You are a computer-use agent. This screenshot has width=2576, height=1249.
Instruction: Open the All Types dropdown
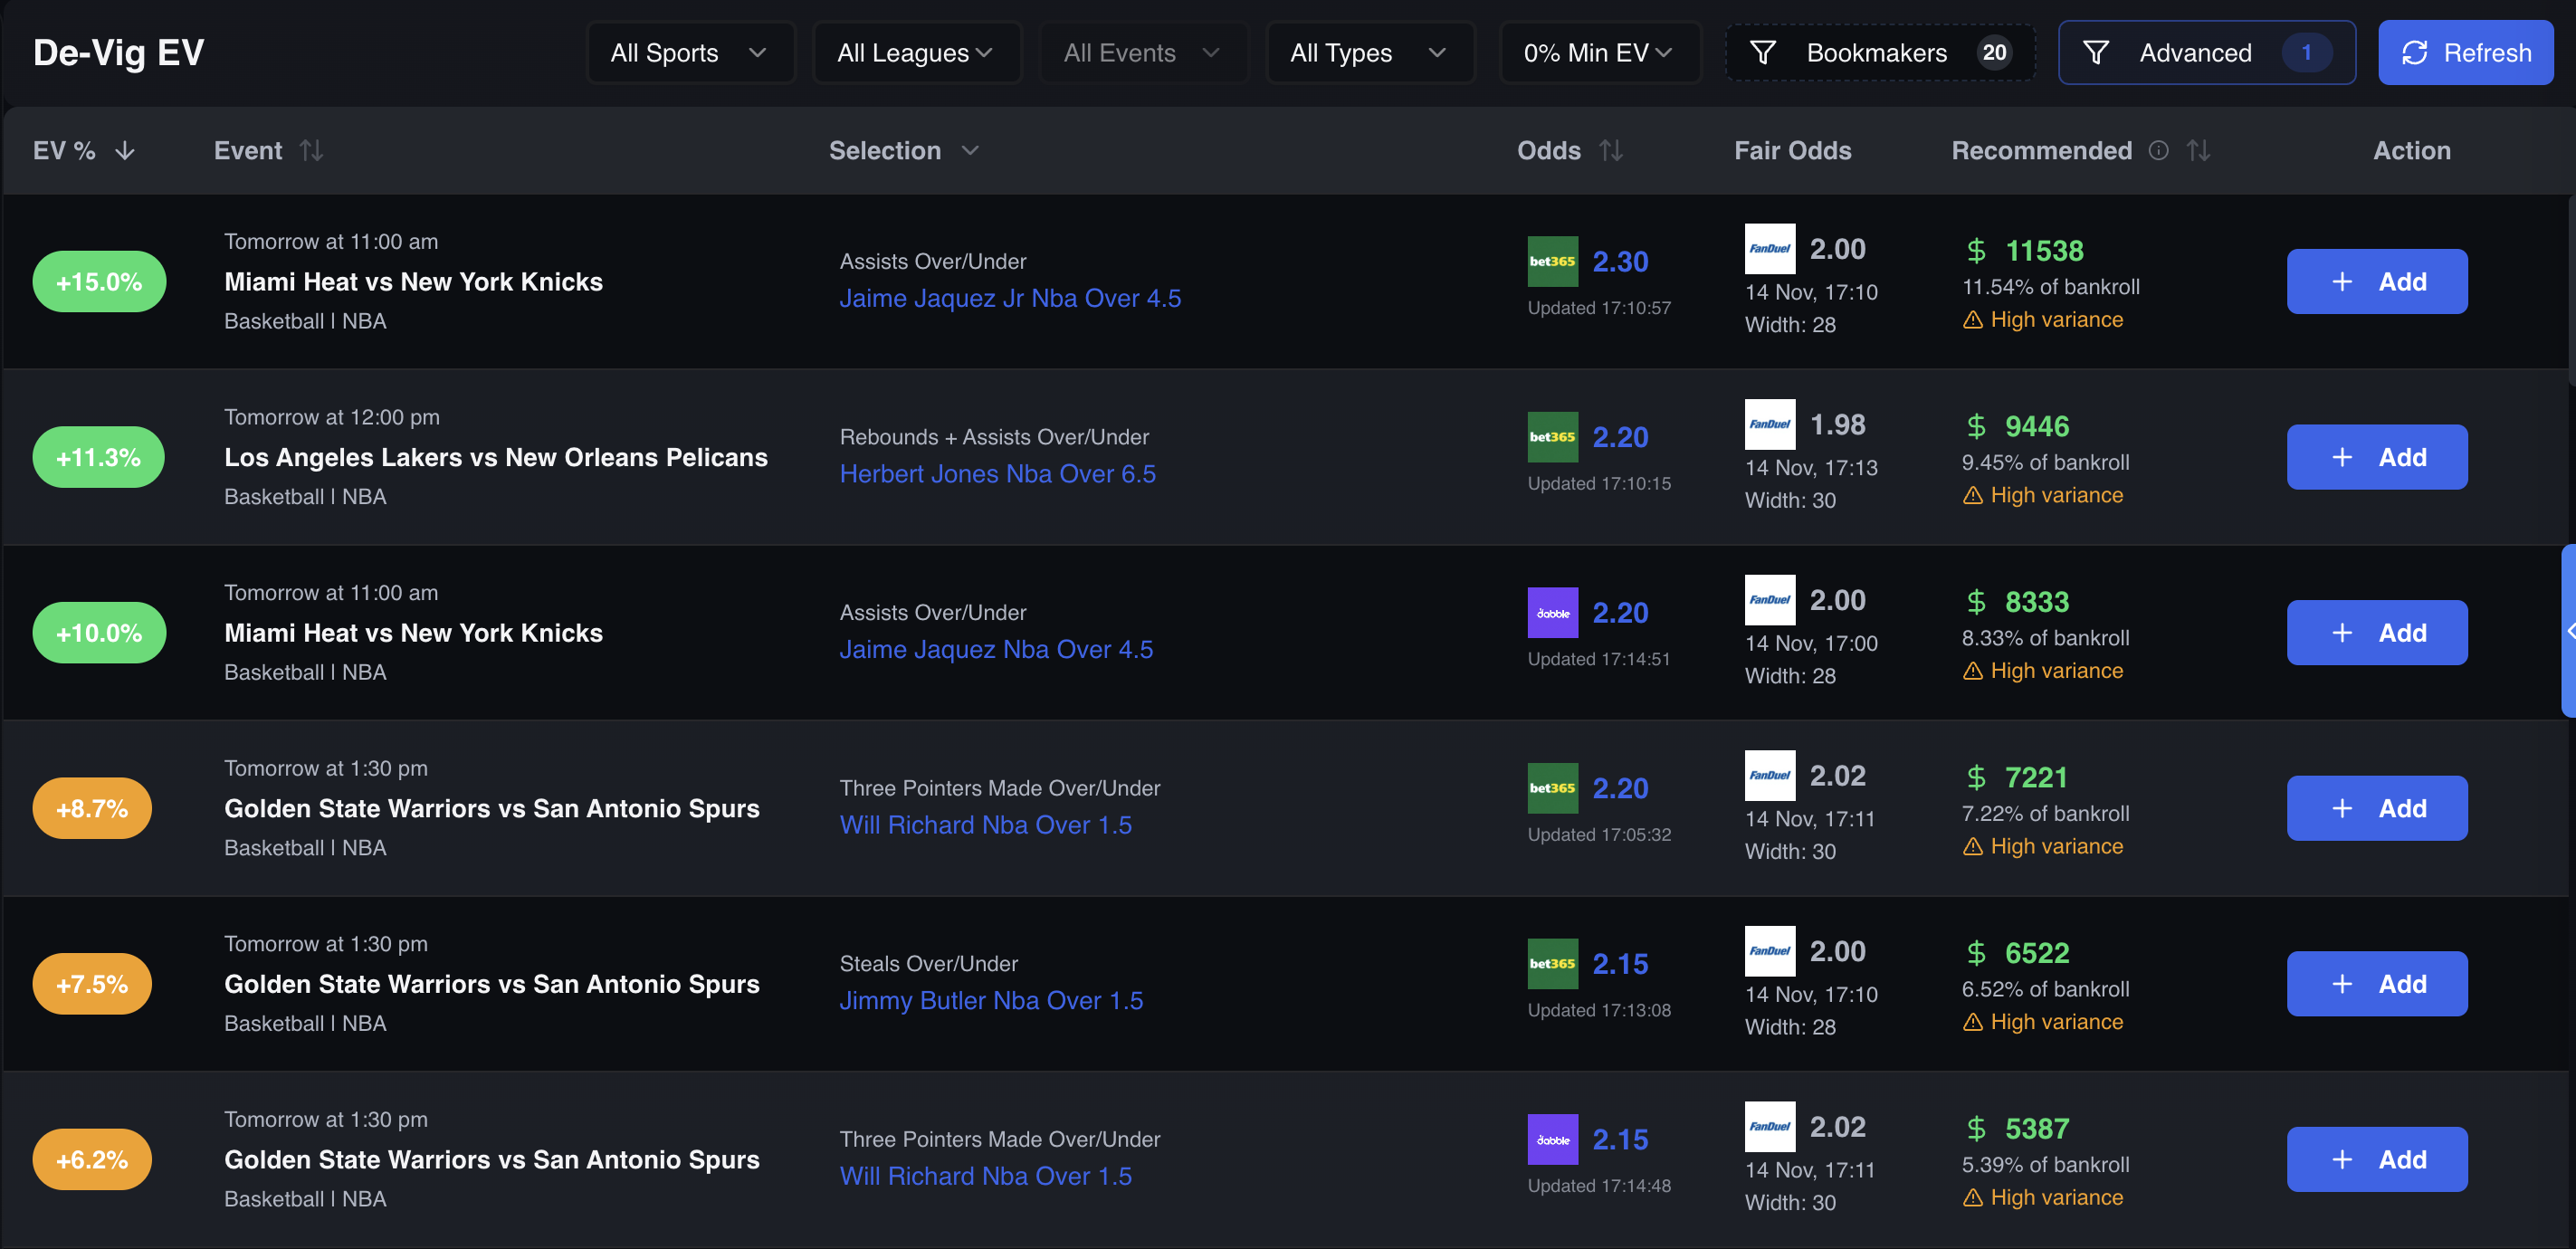tap(1370, 52)
